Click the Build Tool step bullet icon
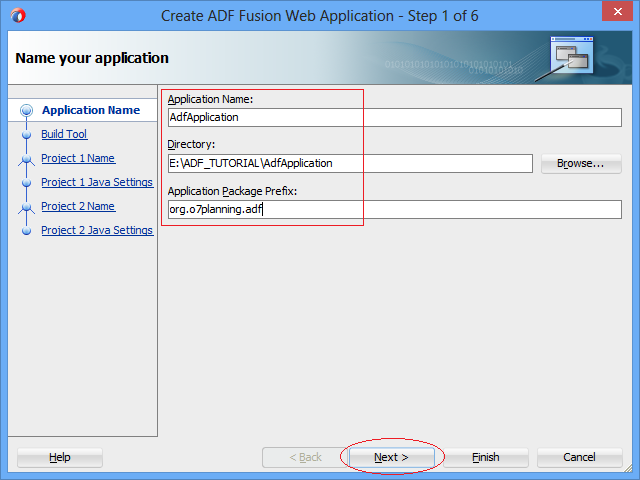The height and width of the screenshot is (480, 640). 27,134
